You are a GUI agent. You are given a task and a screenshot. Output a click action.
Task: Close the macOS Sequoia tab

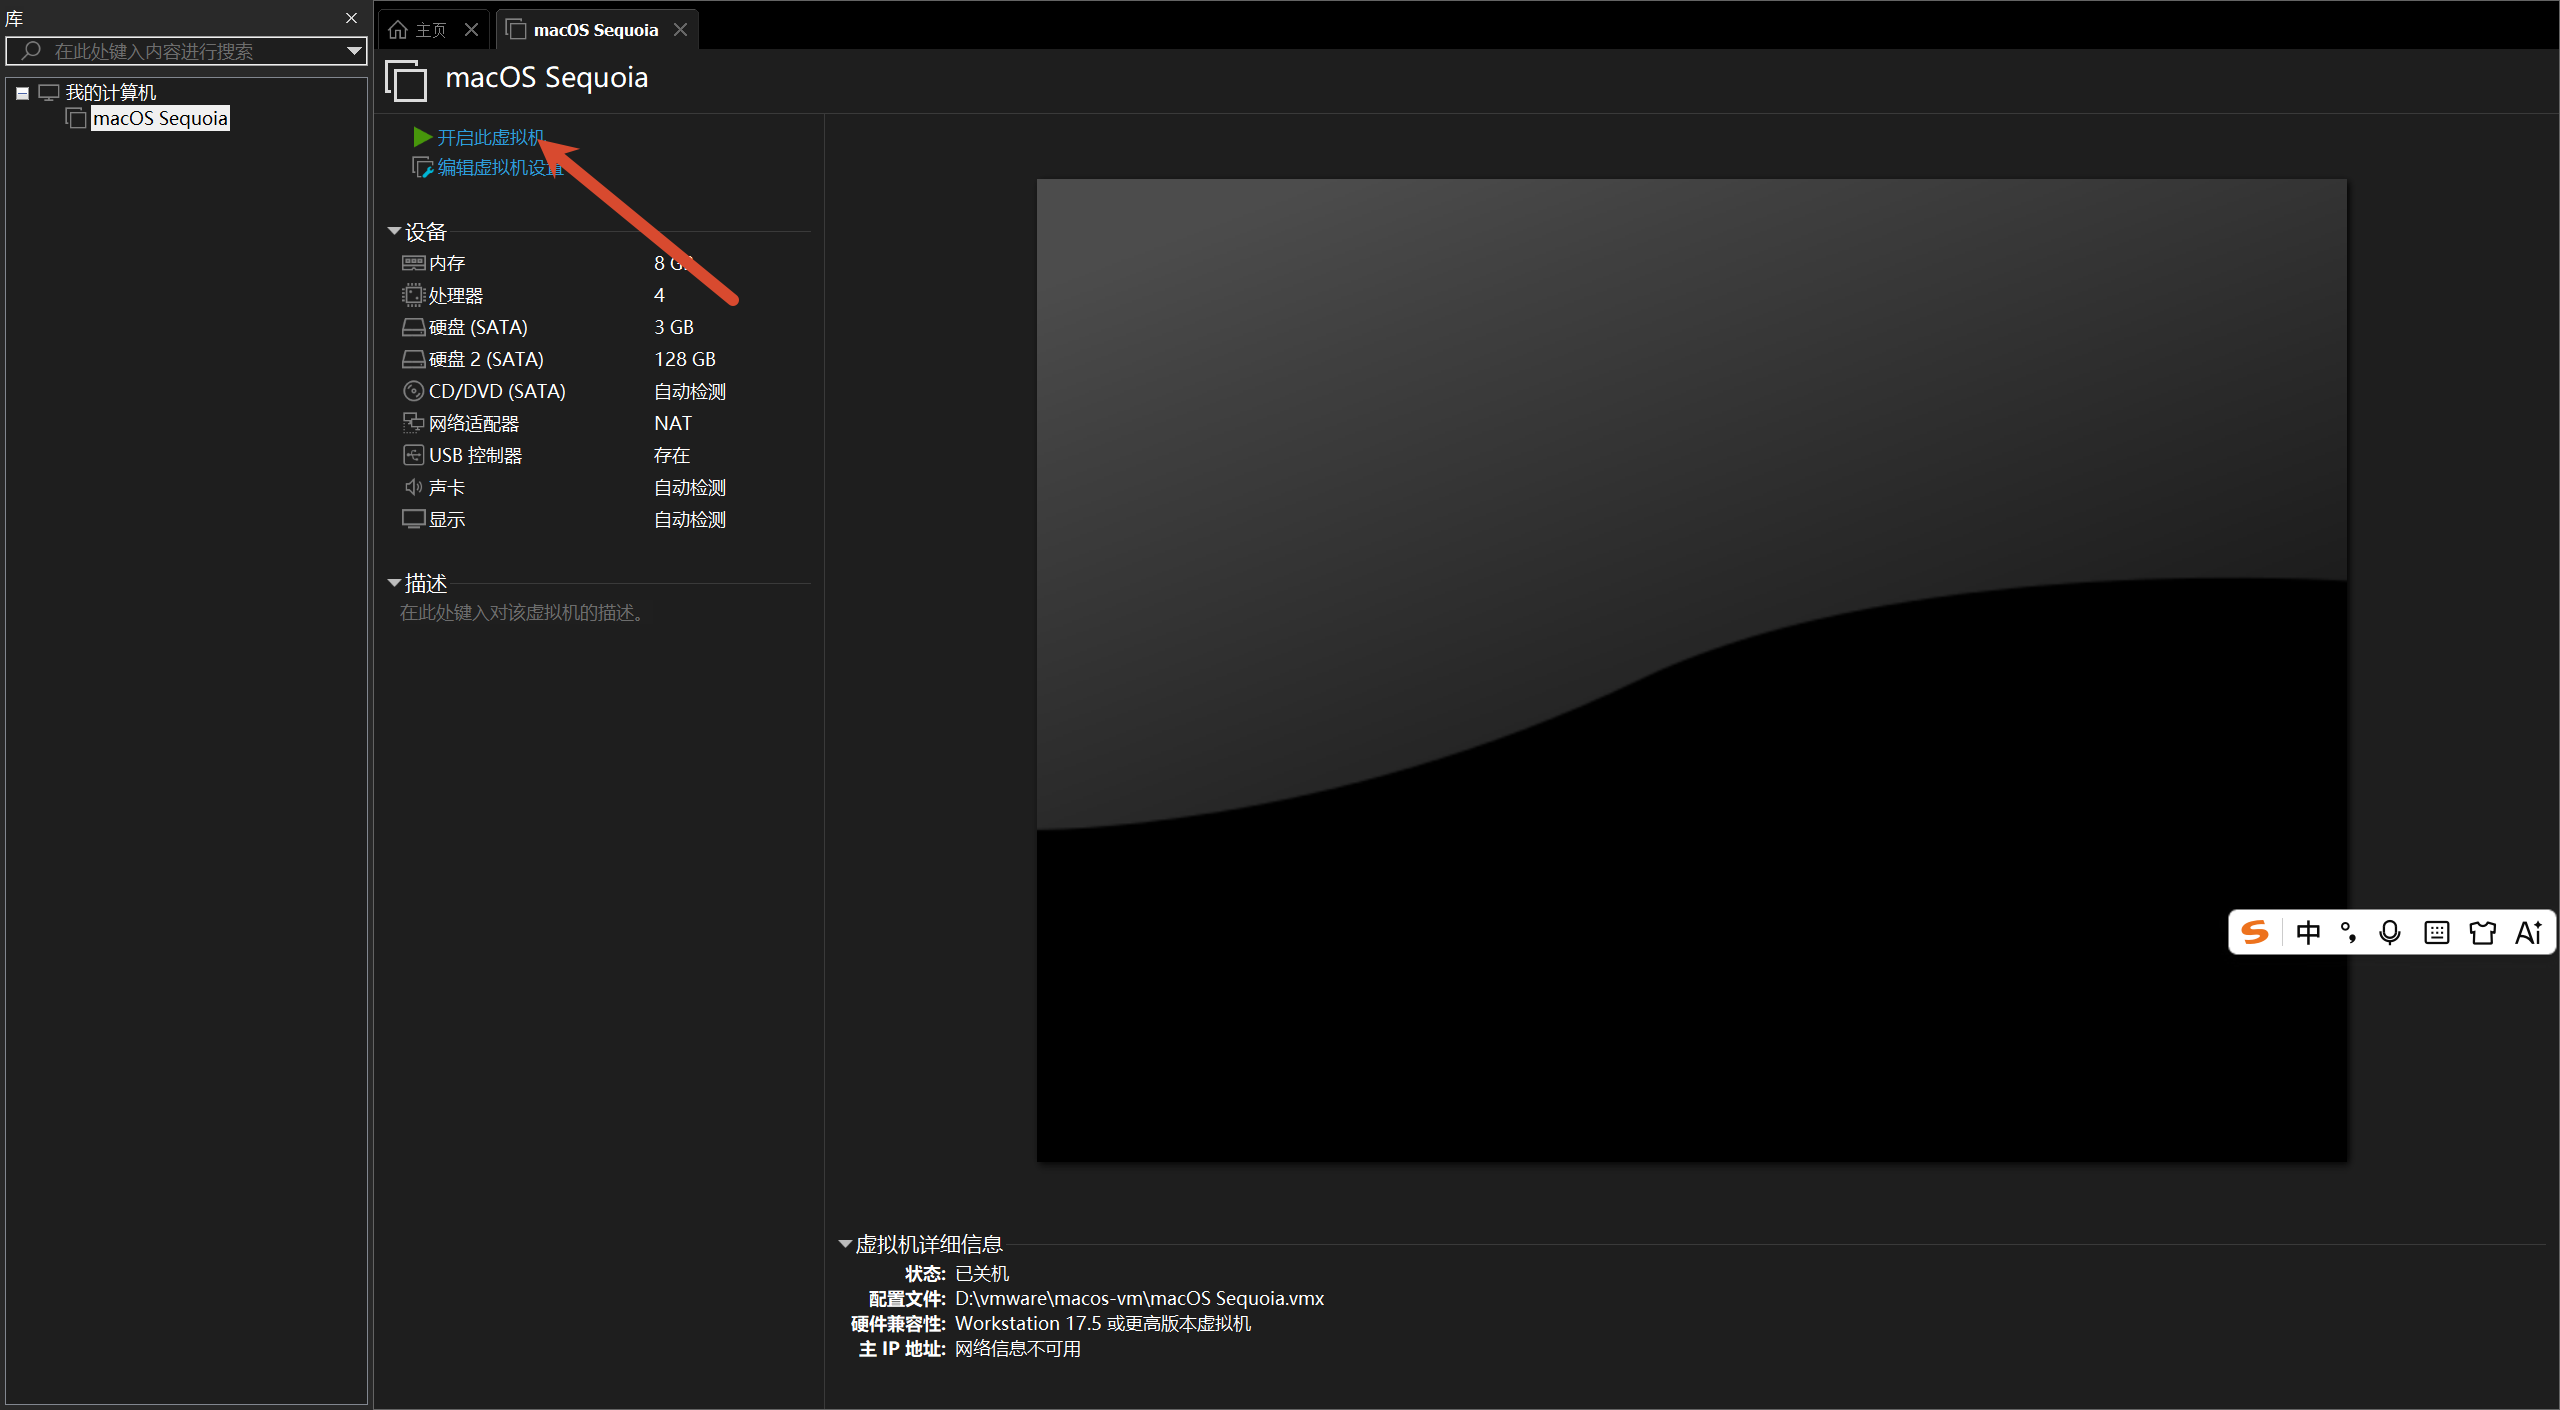click(x=681, y=30)
